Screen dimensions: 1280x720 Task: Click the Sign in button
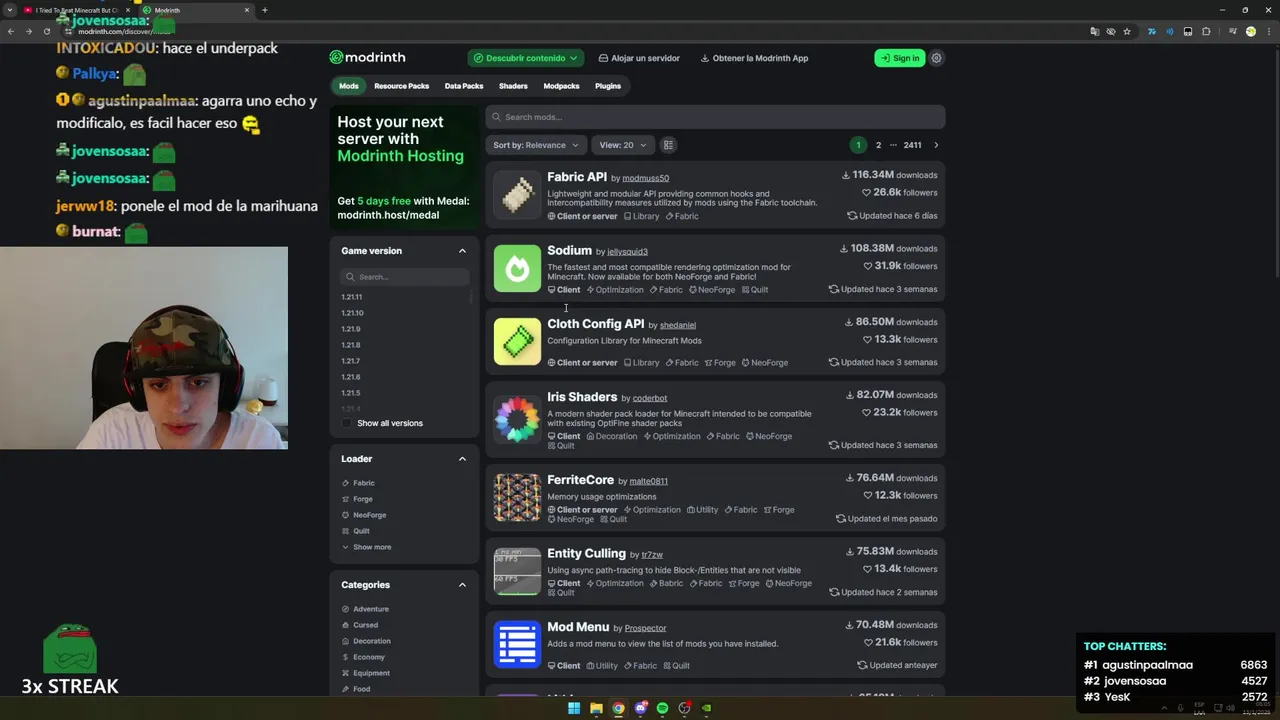pos(900,58)
